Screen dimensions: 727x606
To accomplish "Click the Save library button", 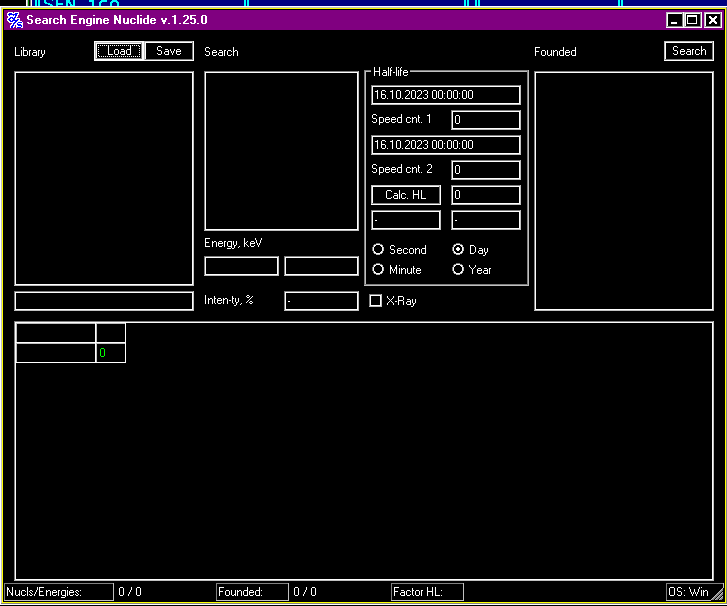I will [x=169, y=51].
